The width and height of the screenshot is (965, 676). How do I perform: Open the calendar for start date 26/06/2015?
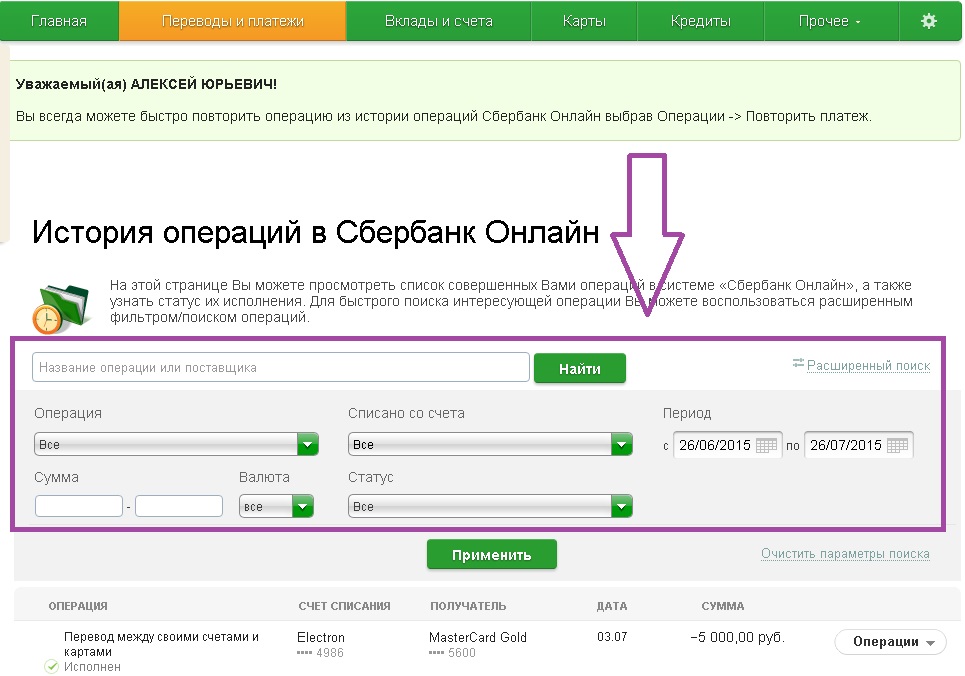765,444
